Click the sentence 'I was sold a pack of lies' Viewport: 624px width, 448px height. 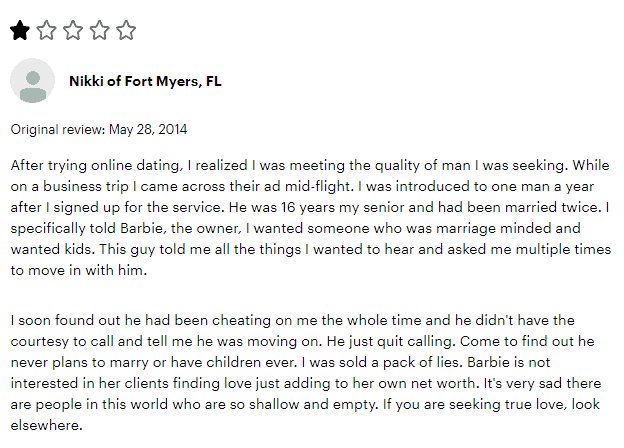[x=382, y=362]
